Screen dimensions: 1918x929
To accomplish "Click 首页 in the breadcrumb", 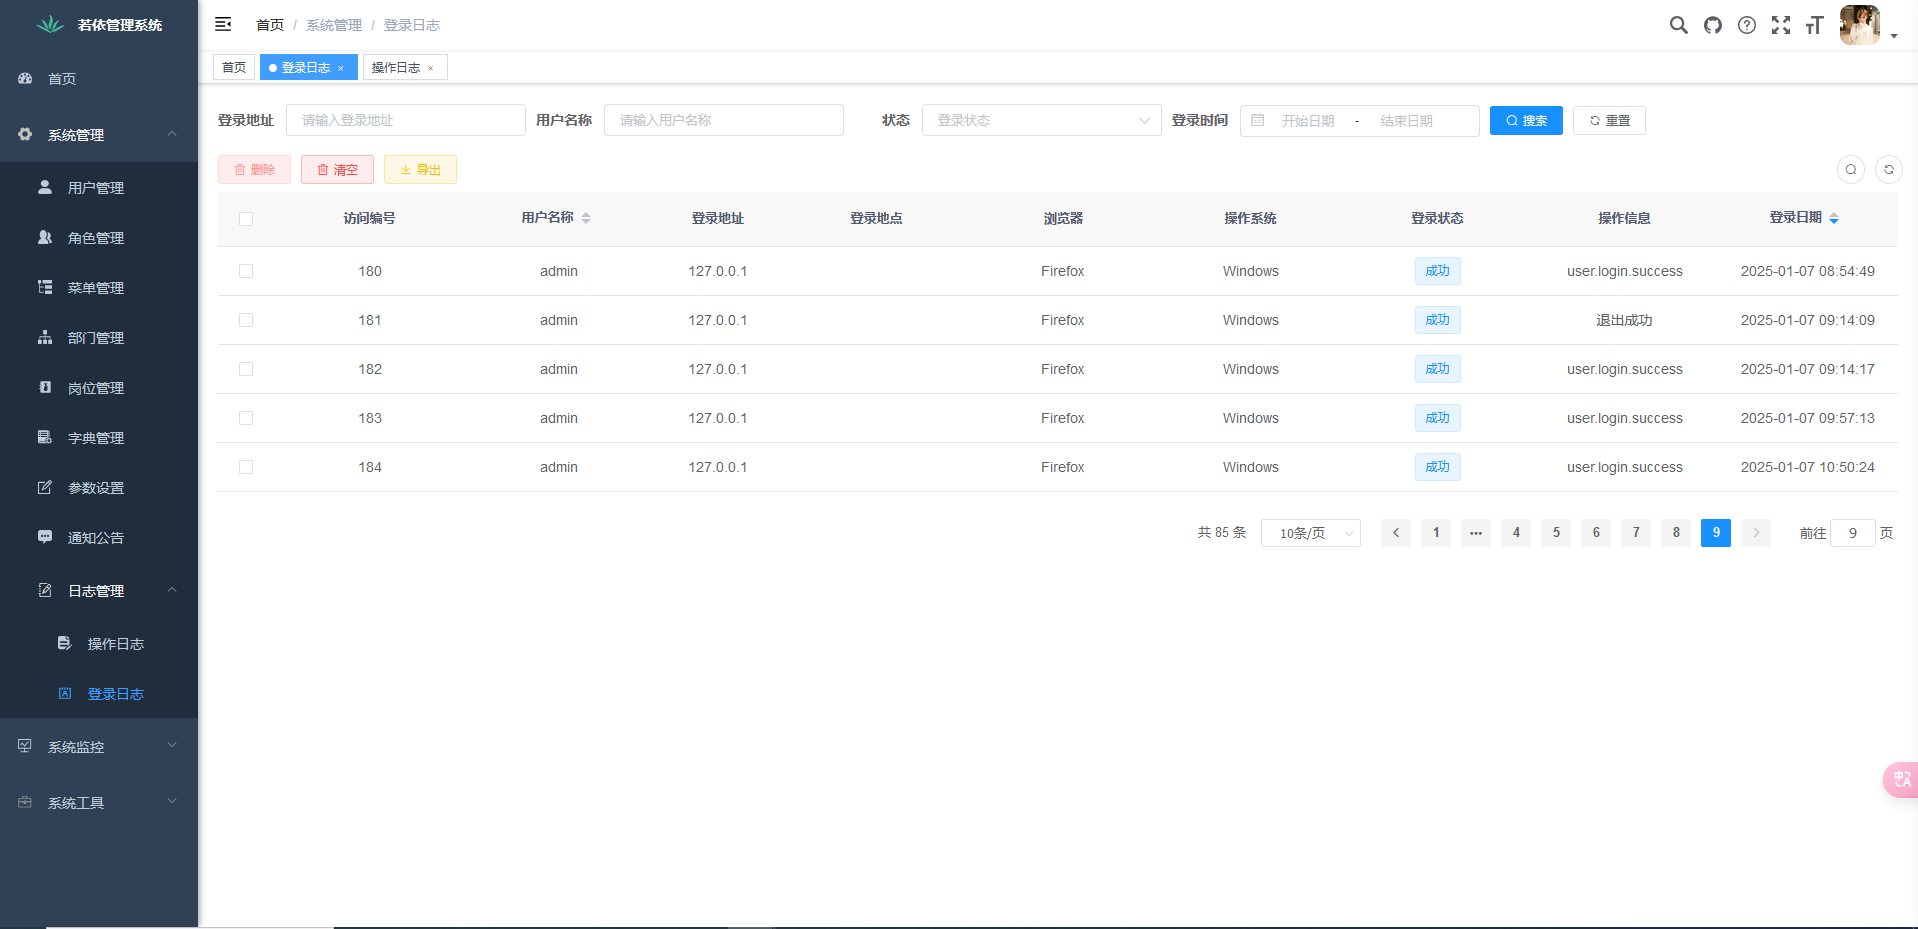I will (x=270, y=25).
